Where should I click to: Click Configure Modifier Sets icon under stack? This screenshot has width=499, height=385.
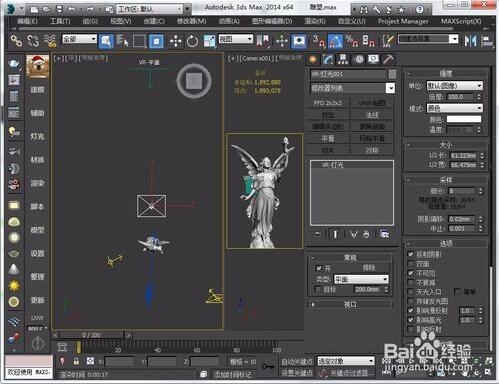point(384,234)
